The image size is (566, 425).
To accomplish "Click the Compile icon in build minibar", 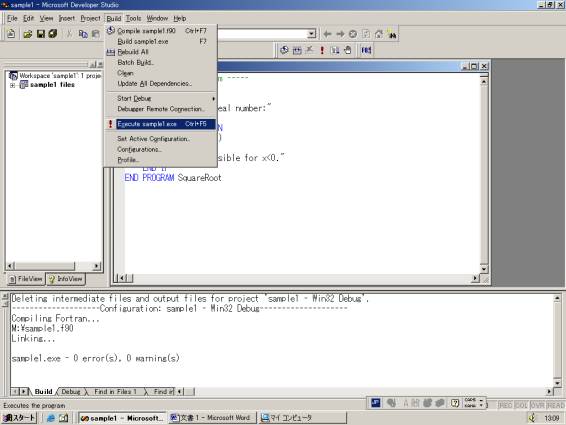I will (x=284, y=50).
